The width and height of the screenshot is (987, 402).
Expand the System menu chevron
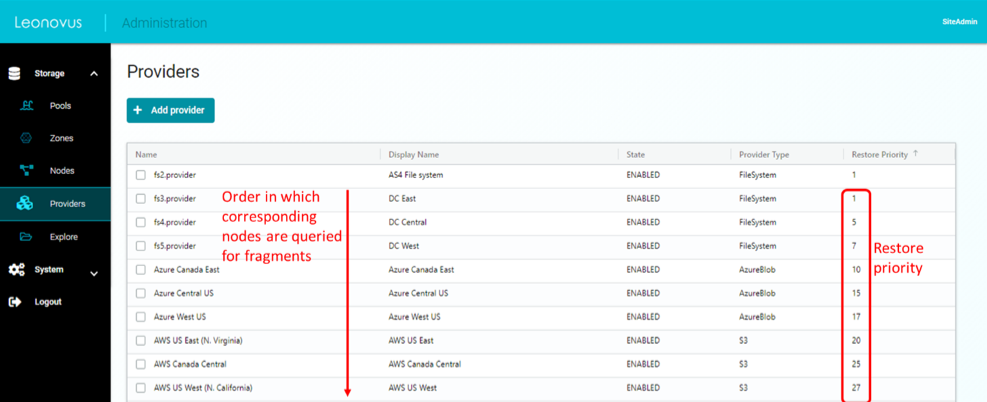click(x=94, y=274)
